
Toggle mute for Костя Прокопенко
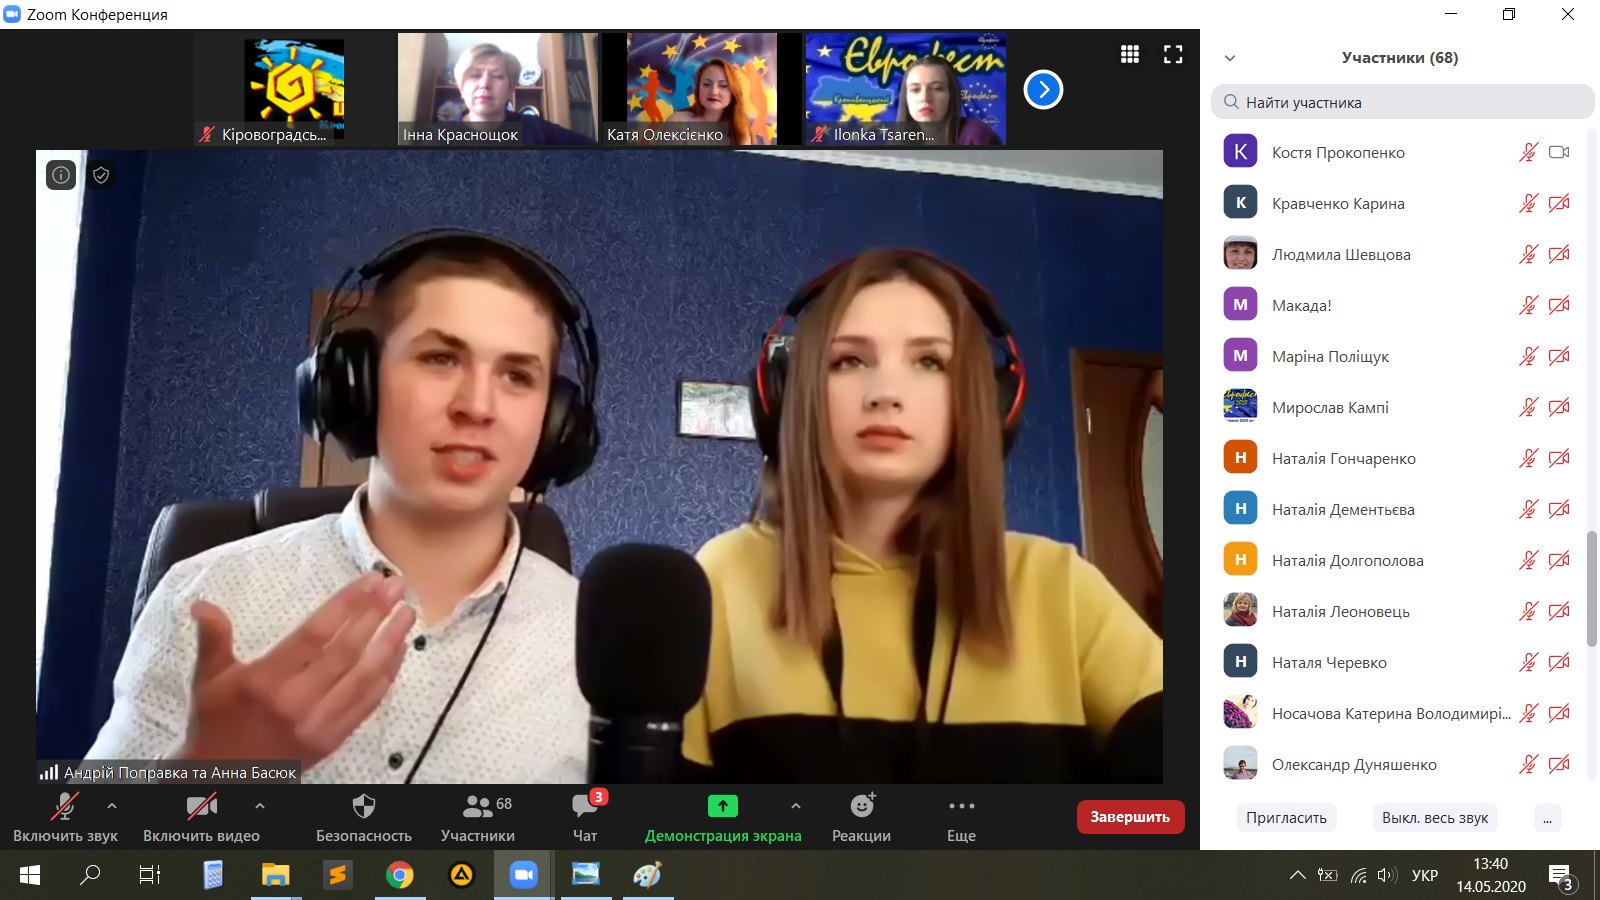tap(1528, 152)
